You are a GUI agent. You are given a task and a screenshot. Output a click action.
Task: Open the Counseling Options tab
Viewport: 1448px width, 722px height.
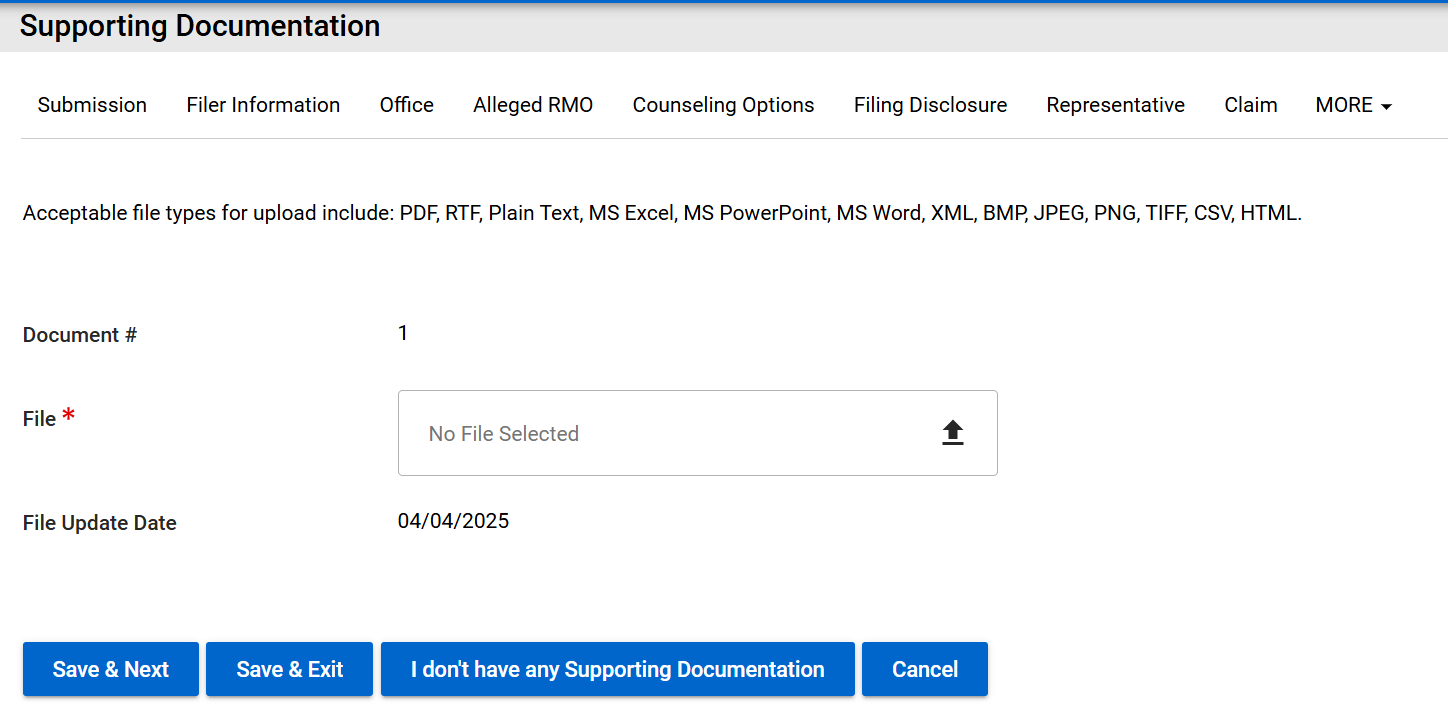tap(723, 105)
